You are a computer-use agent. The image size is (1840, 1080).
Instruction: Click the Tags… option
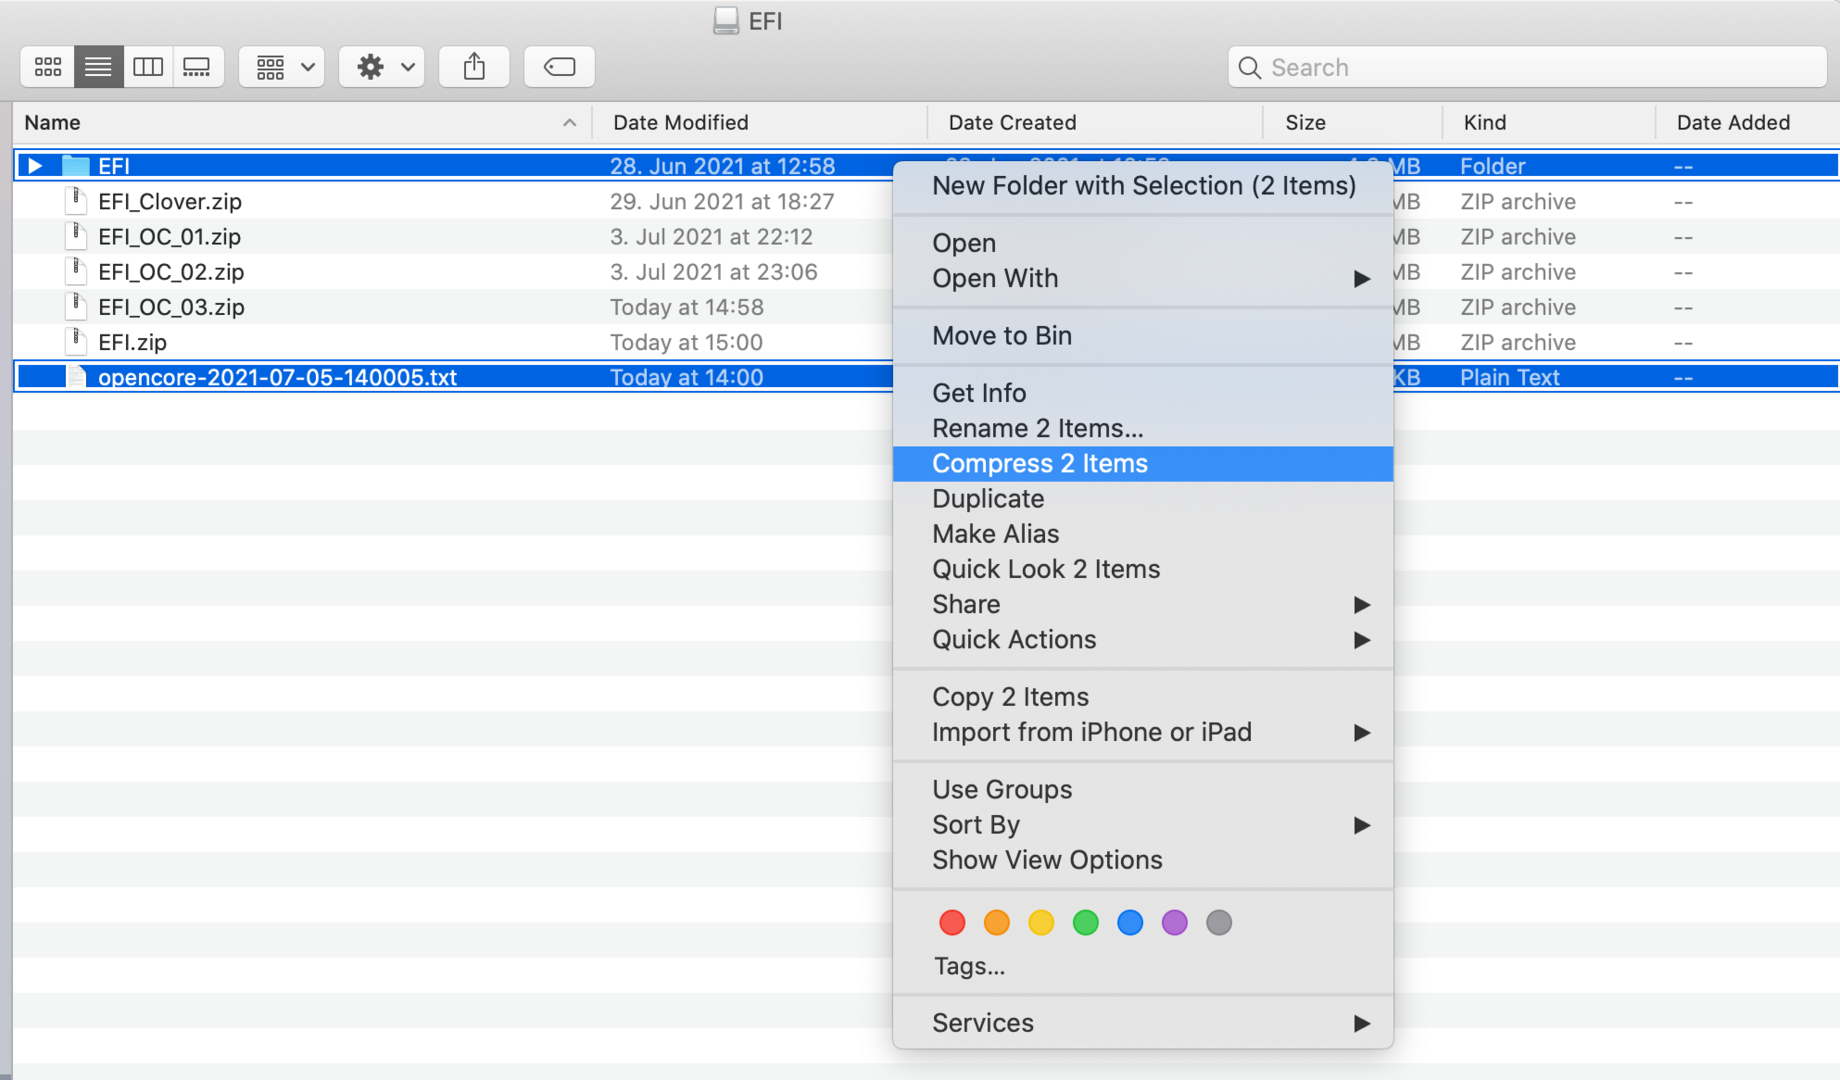click(968, 966)
